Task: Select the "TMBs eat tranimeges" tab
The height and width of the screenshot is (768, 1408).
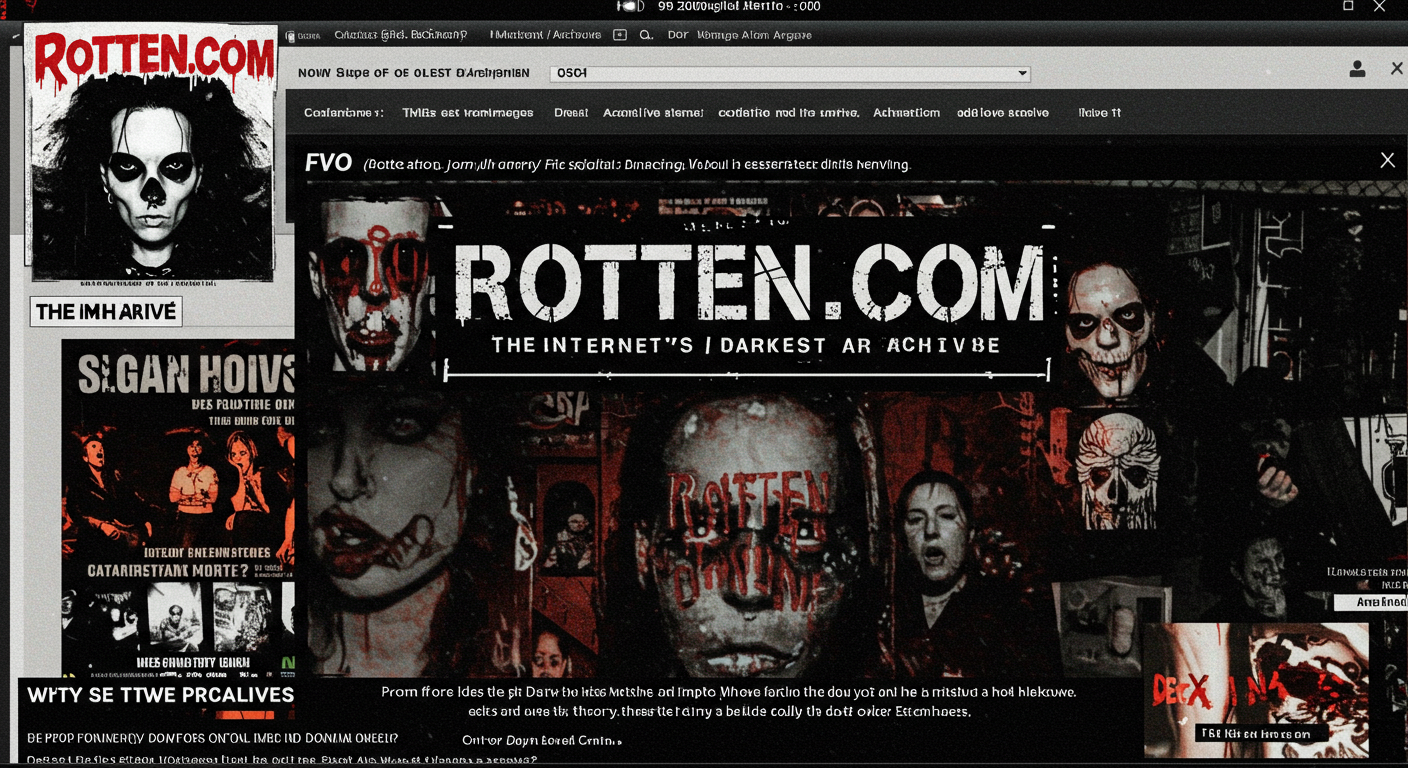Action: point(468,113)
